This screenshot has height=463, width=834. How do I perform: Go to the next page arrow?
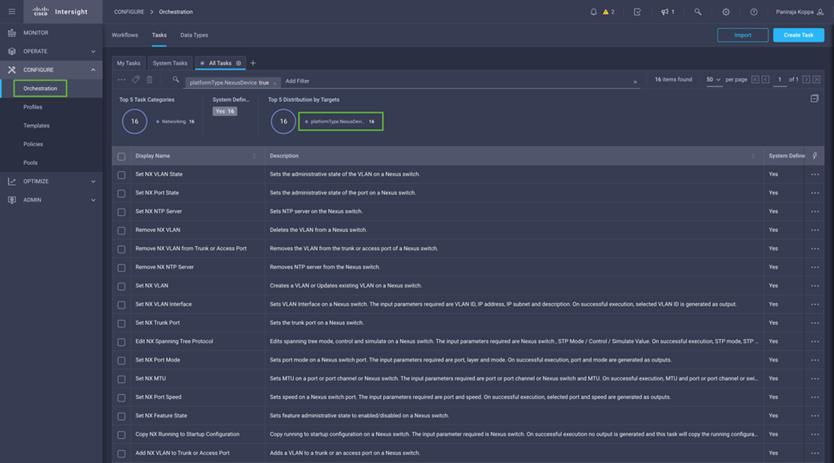pyautogui.click(x=806, y=80)
